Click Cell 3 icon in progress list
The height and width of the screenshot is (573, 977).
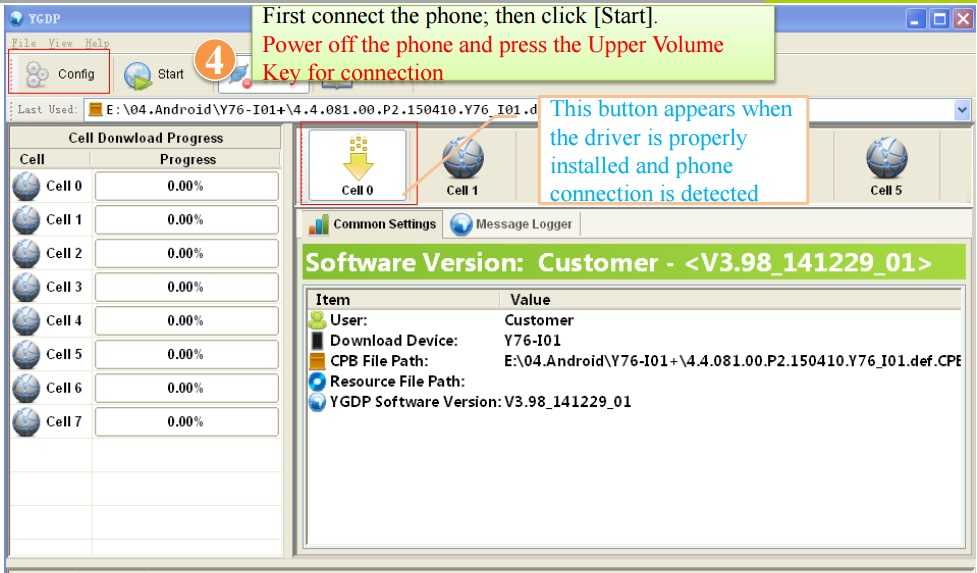26,287
